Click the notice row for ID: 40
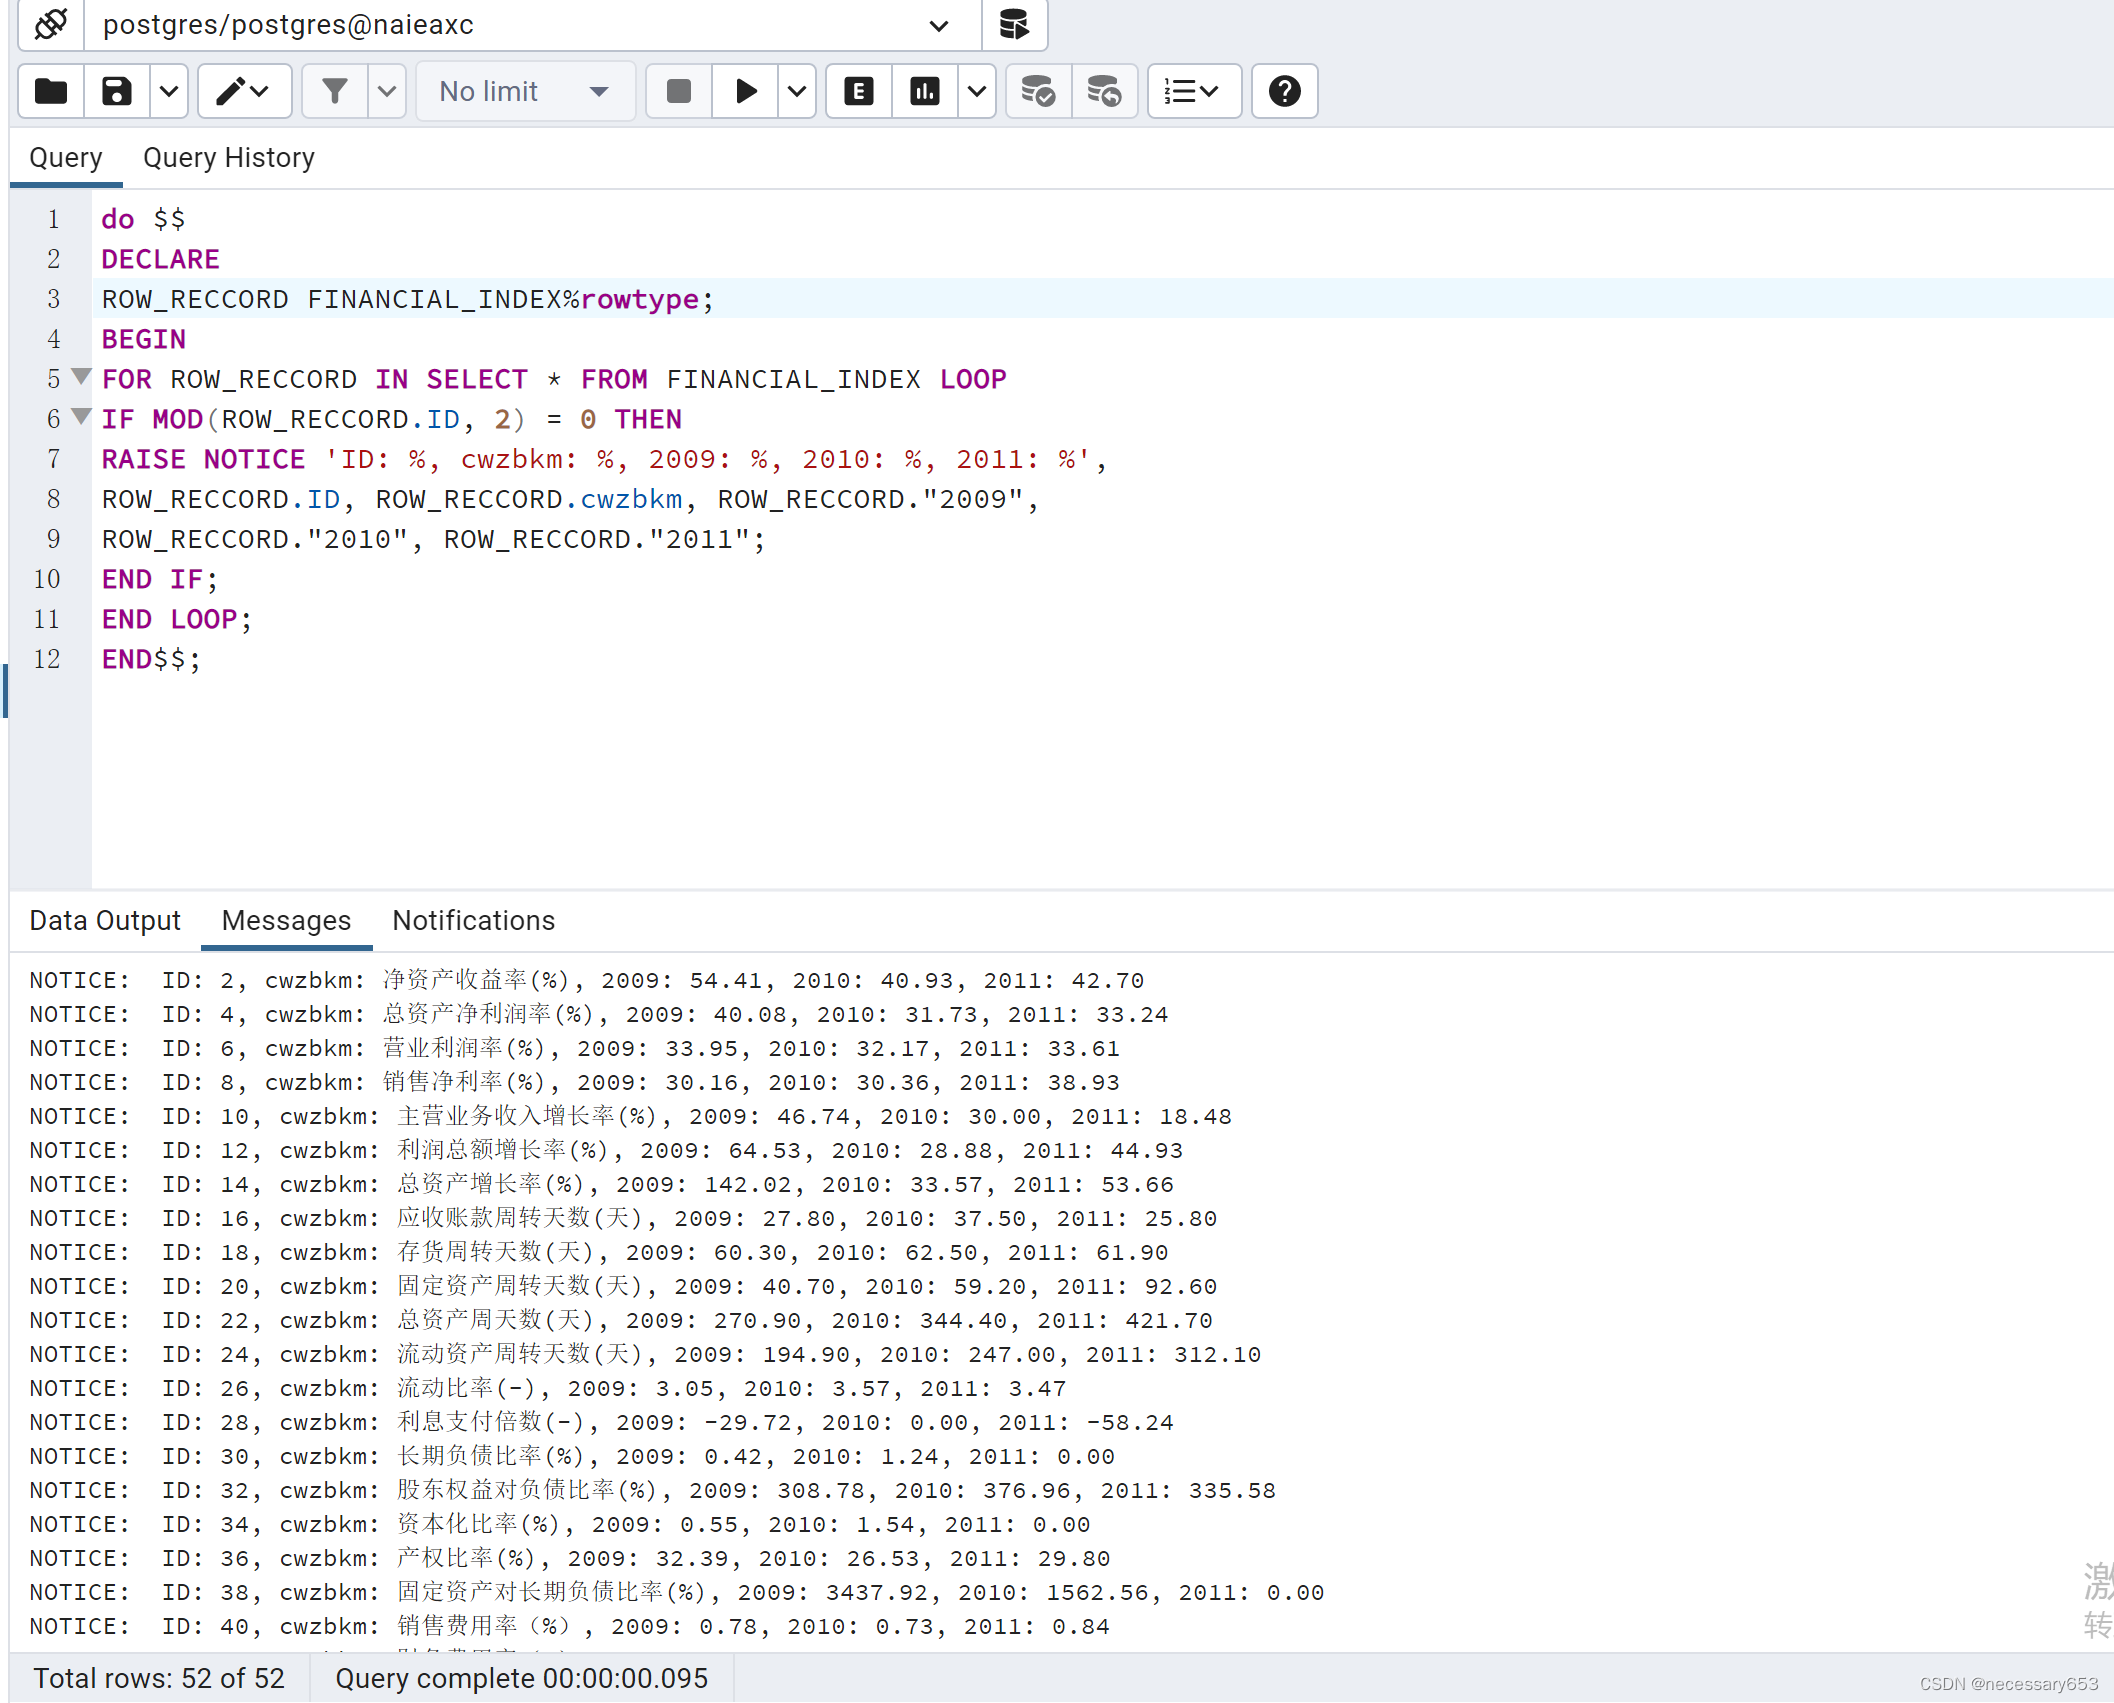 570,1627
